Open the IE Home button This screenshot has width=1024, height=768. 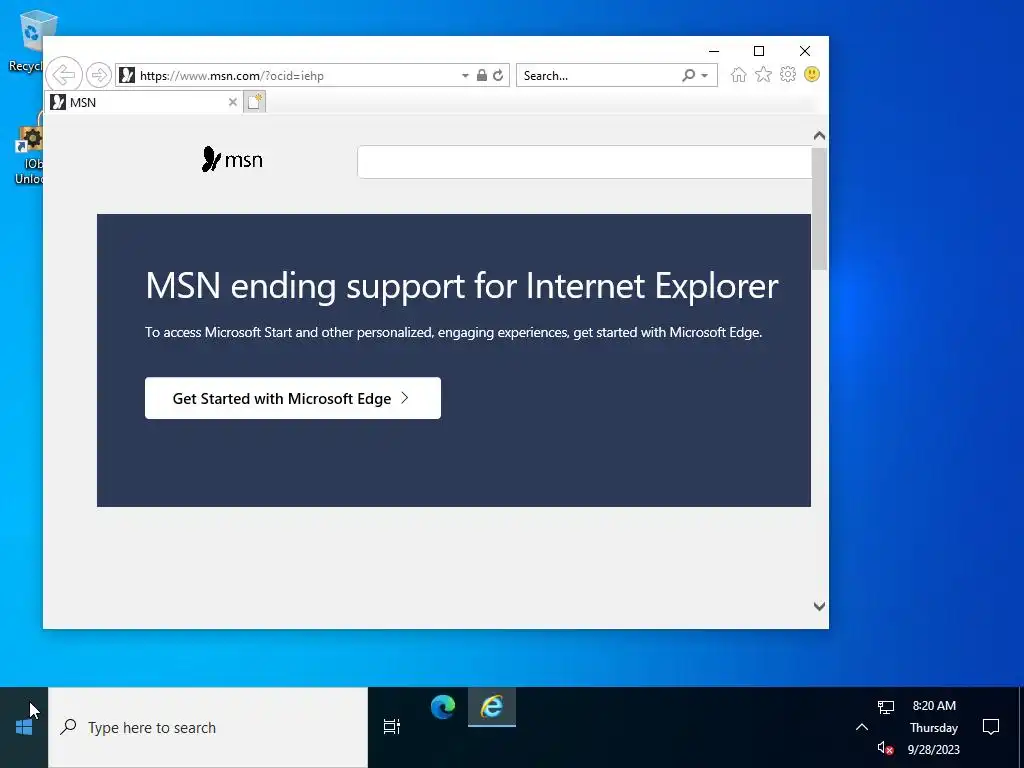click(x=739, y=74)
